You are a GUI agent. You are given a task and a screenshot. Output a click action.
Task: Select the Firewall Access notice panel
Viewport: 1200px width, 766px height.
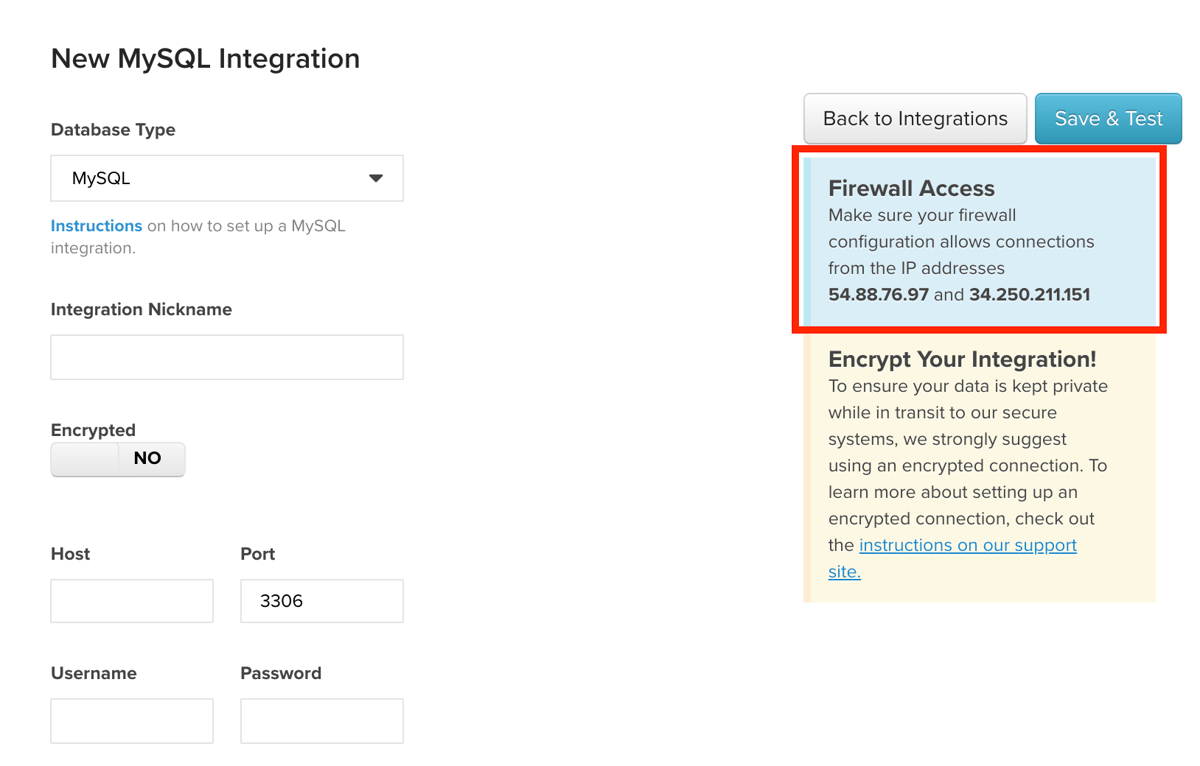click(x=979, y=240)
